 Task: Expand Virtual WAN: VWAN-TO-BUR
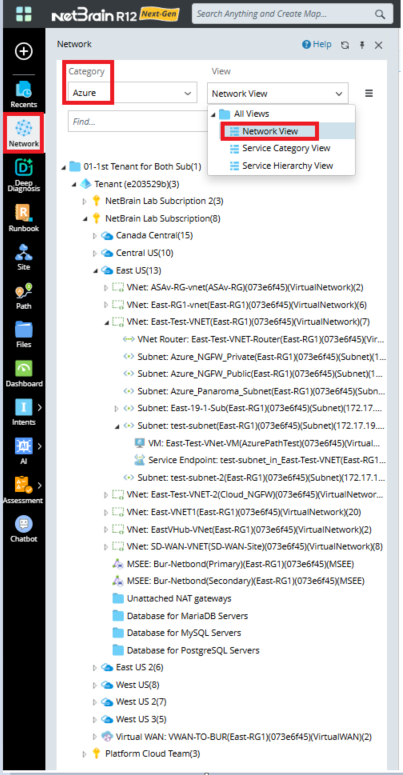pos(95,736)
